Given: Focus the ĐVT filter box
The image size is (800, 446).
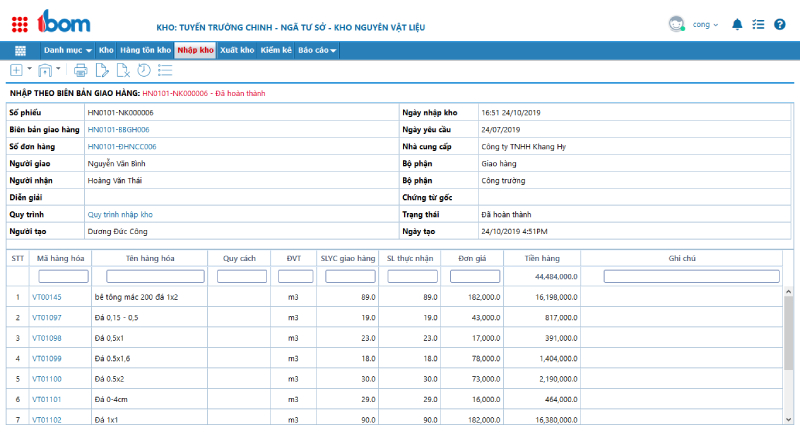Looking at the screenshot, I should 295,276.
